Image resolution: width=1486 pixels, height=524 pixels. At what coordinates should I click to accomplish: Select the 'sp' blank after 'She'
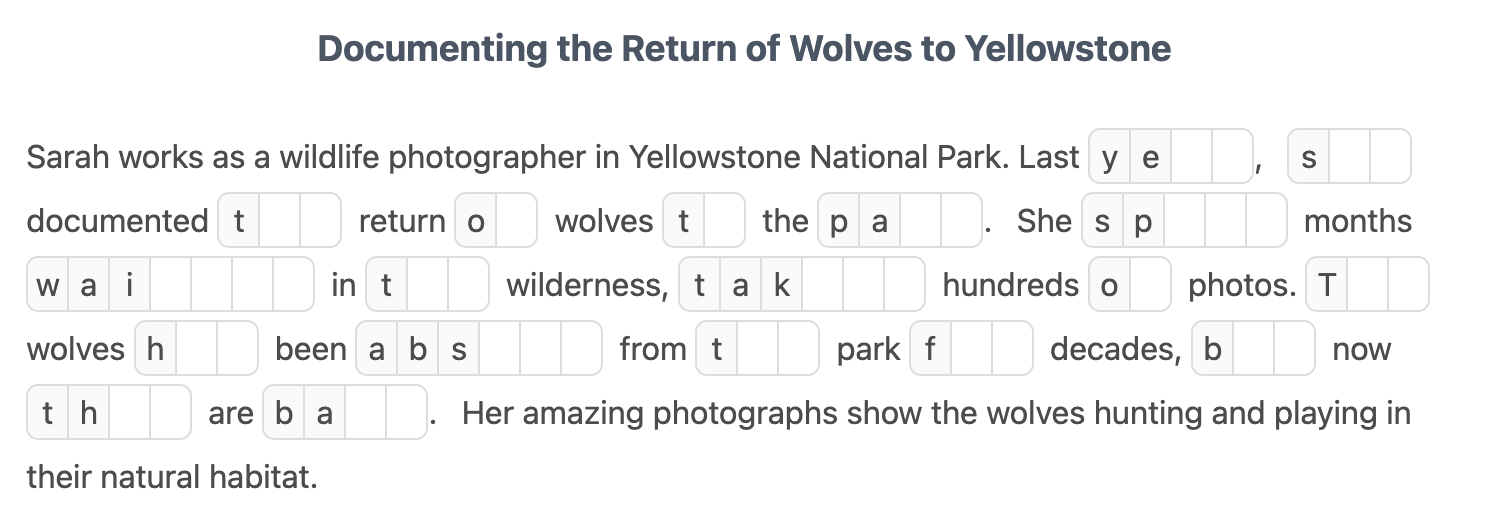(x=1184, y=221)
